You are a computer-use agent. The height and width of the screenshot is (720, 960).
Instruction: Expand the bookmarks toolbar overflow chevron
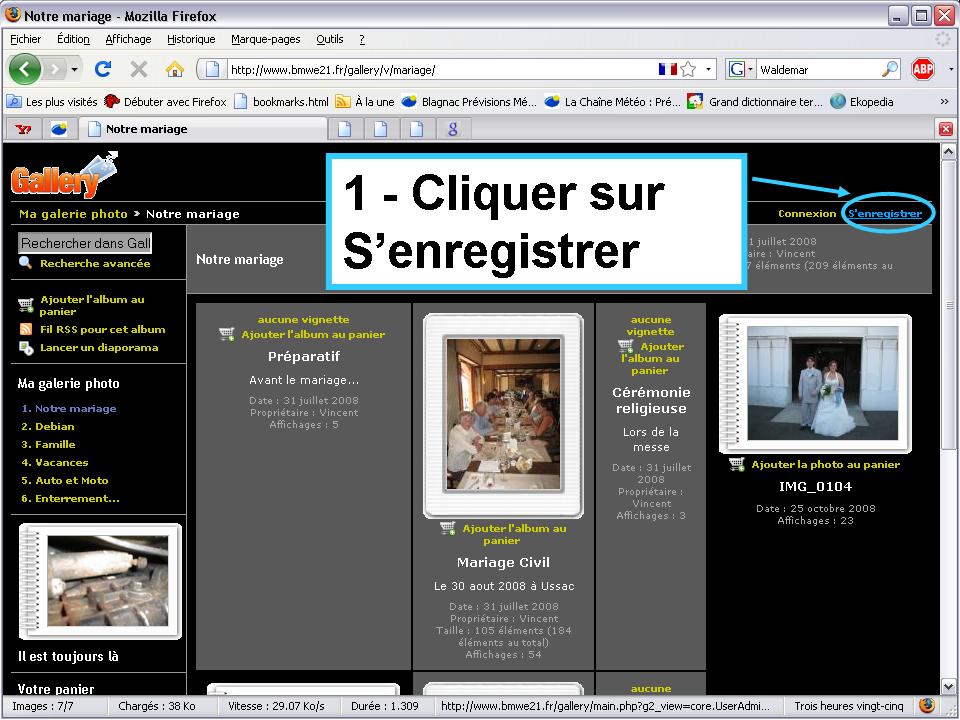944,101
